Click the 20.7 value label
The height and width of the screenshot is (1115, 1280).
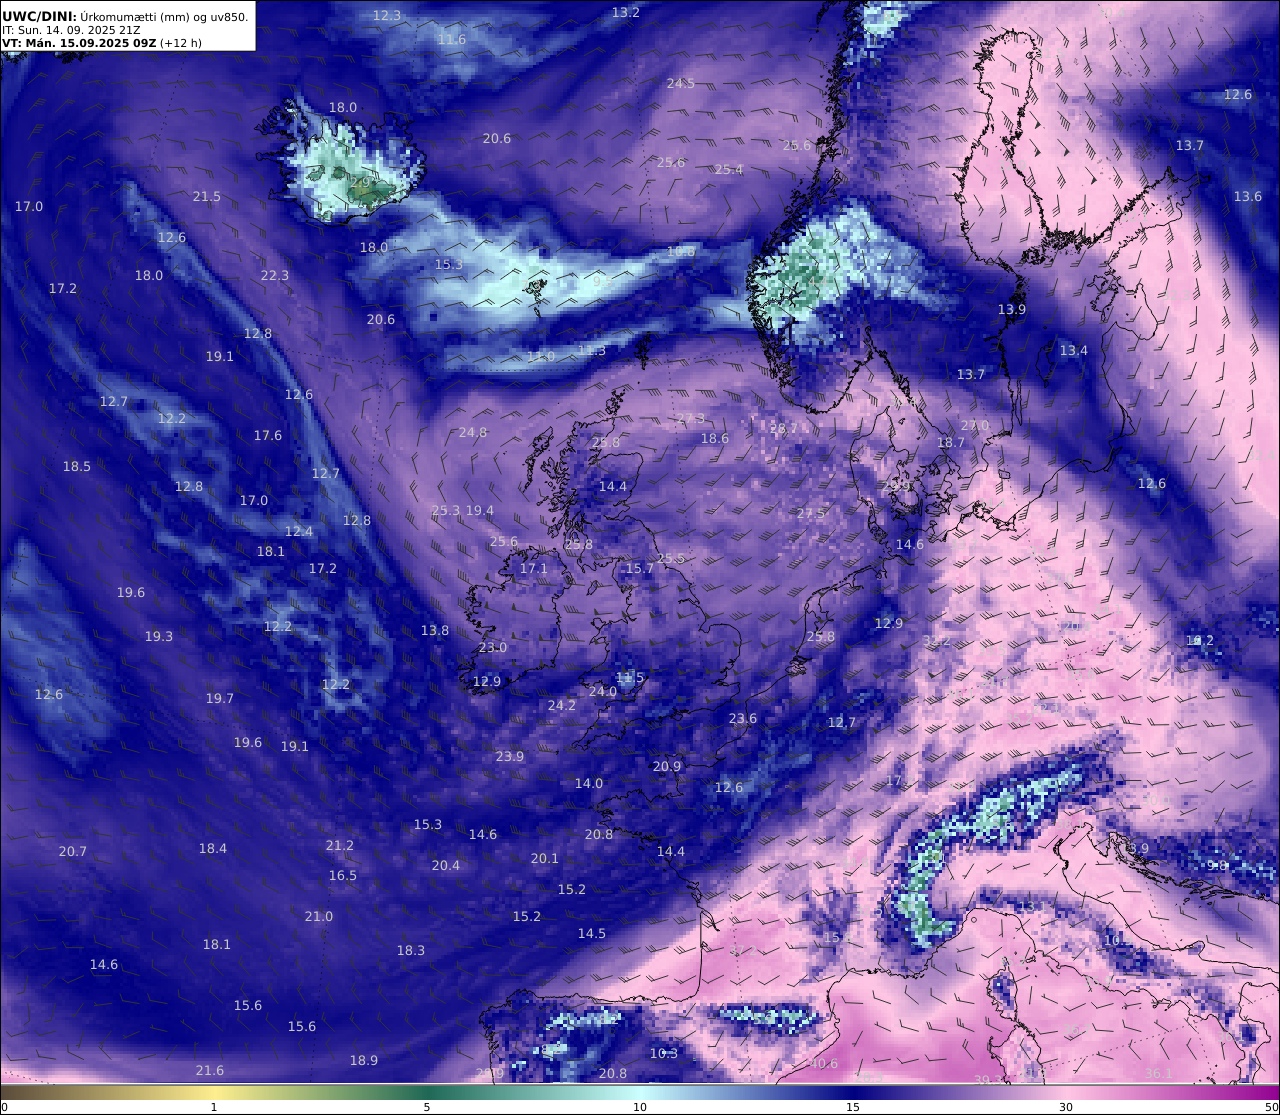73,851
